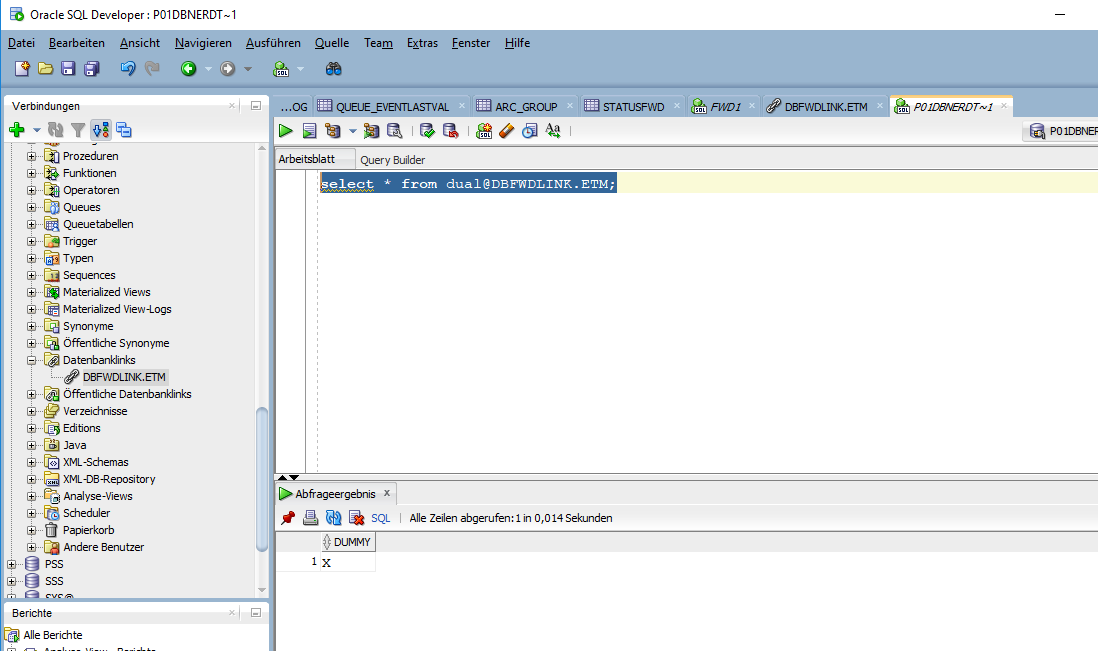Switch to the STATUSFWD tab
Viewport: 1098px width, 651px height.
[625, 106]
